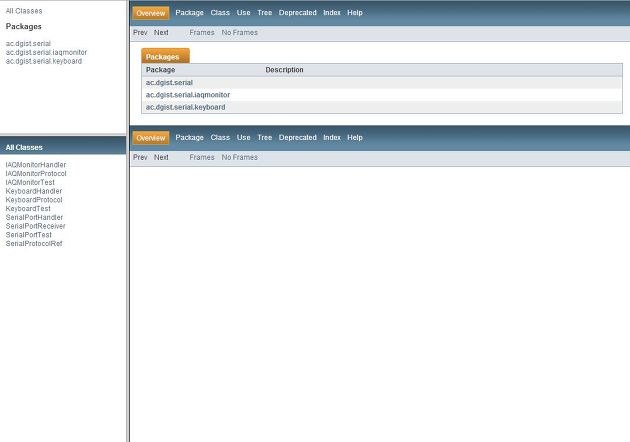Open the KeyboardTest class
This screenshot has width=630, height=442.
(x=28, y=209)
